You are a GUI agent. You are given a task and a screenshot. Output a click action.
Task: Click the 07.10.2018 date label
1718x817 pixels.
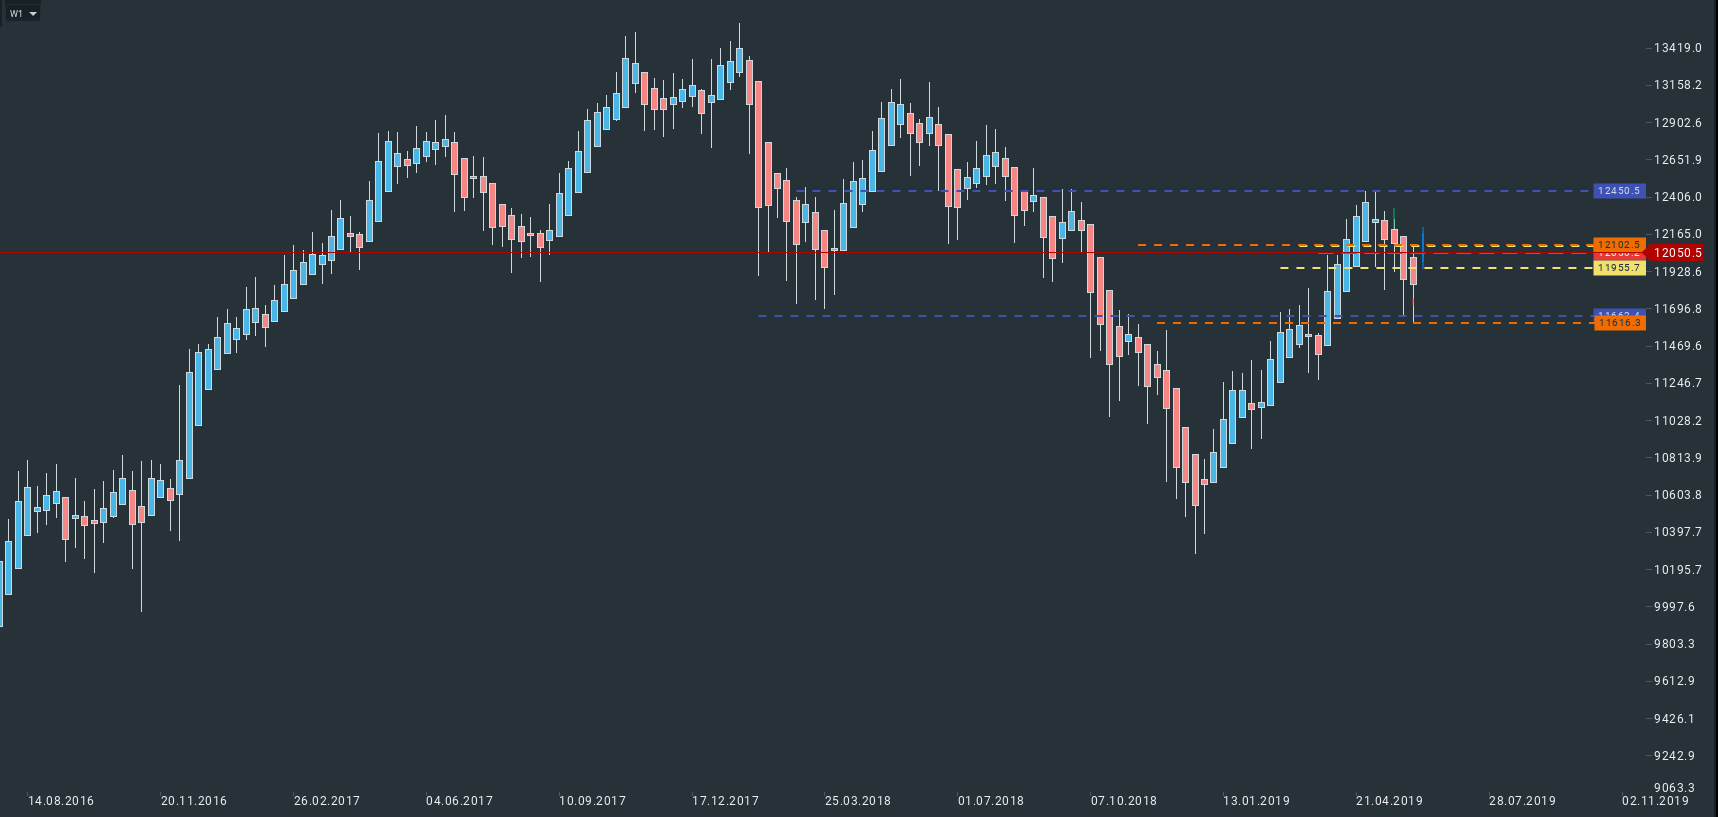click(1124, 801)
